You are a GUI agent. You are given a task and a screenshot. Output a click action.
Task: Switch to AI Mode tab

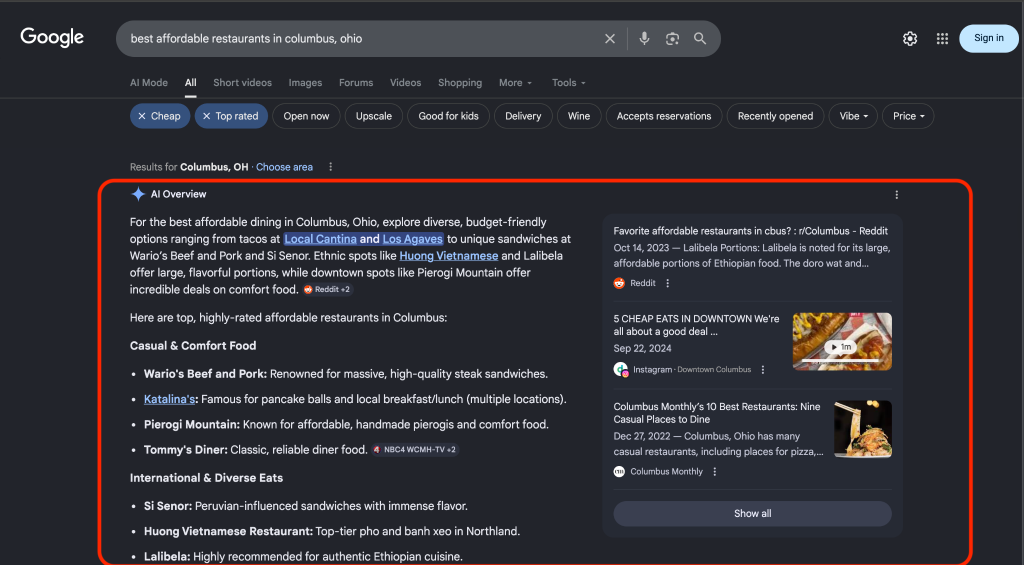tap(149, 82)
